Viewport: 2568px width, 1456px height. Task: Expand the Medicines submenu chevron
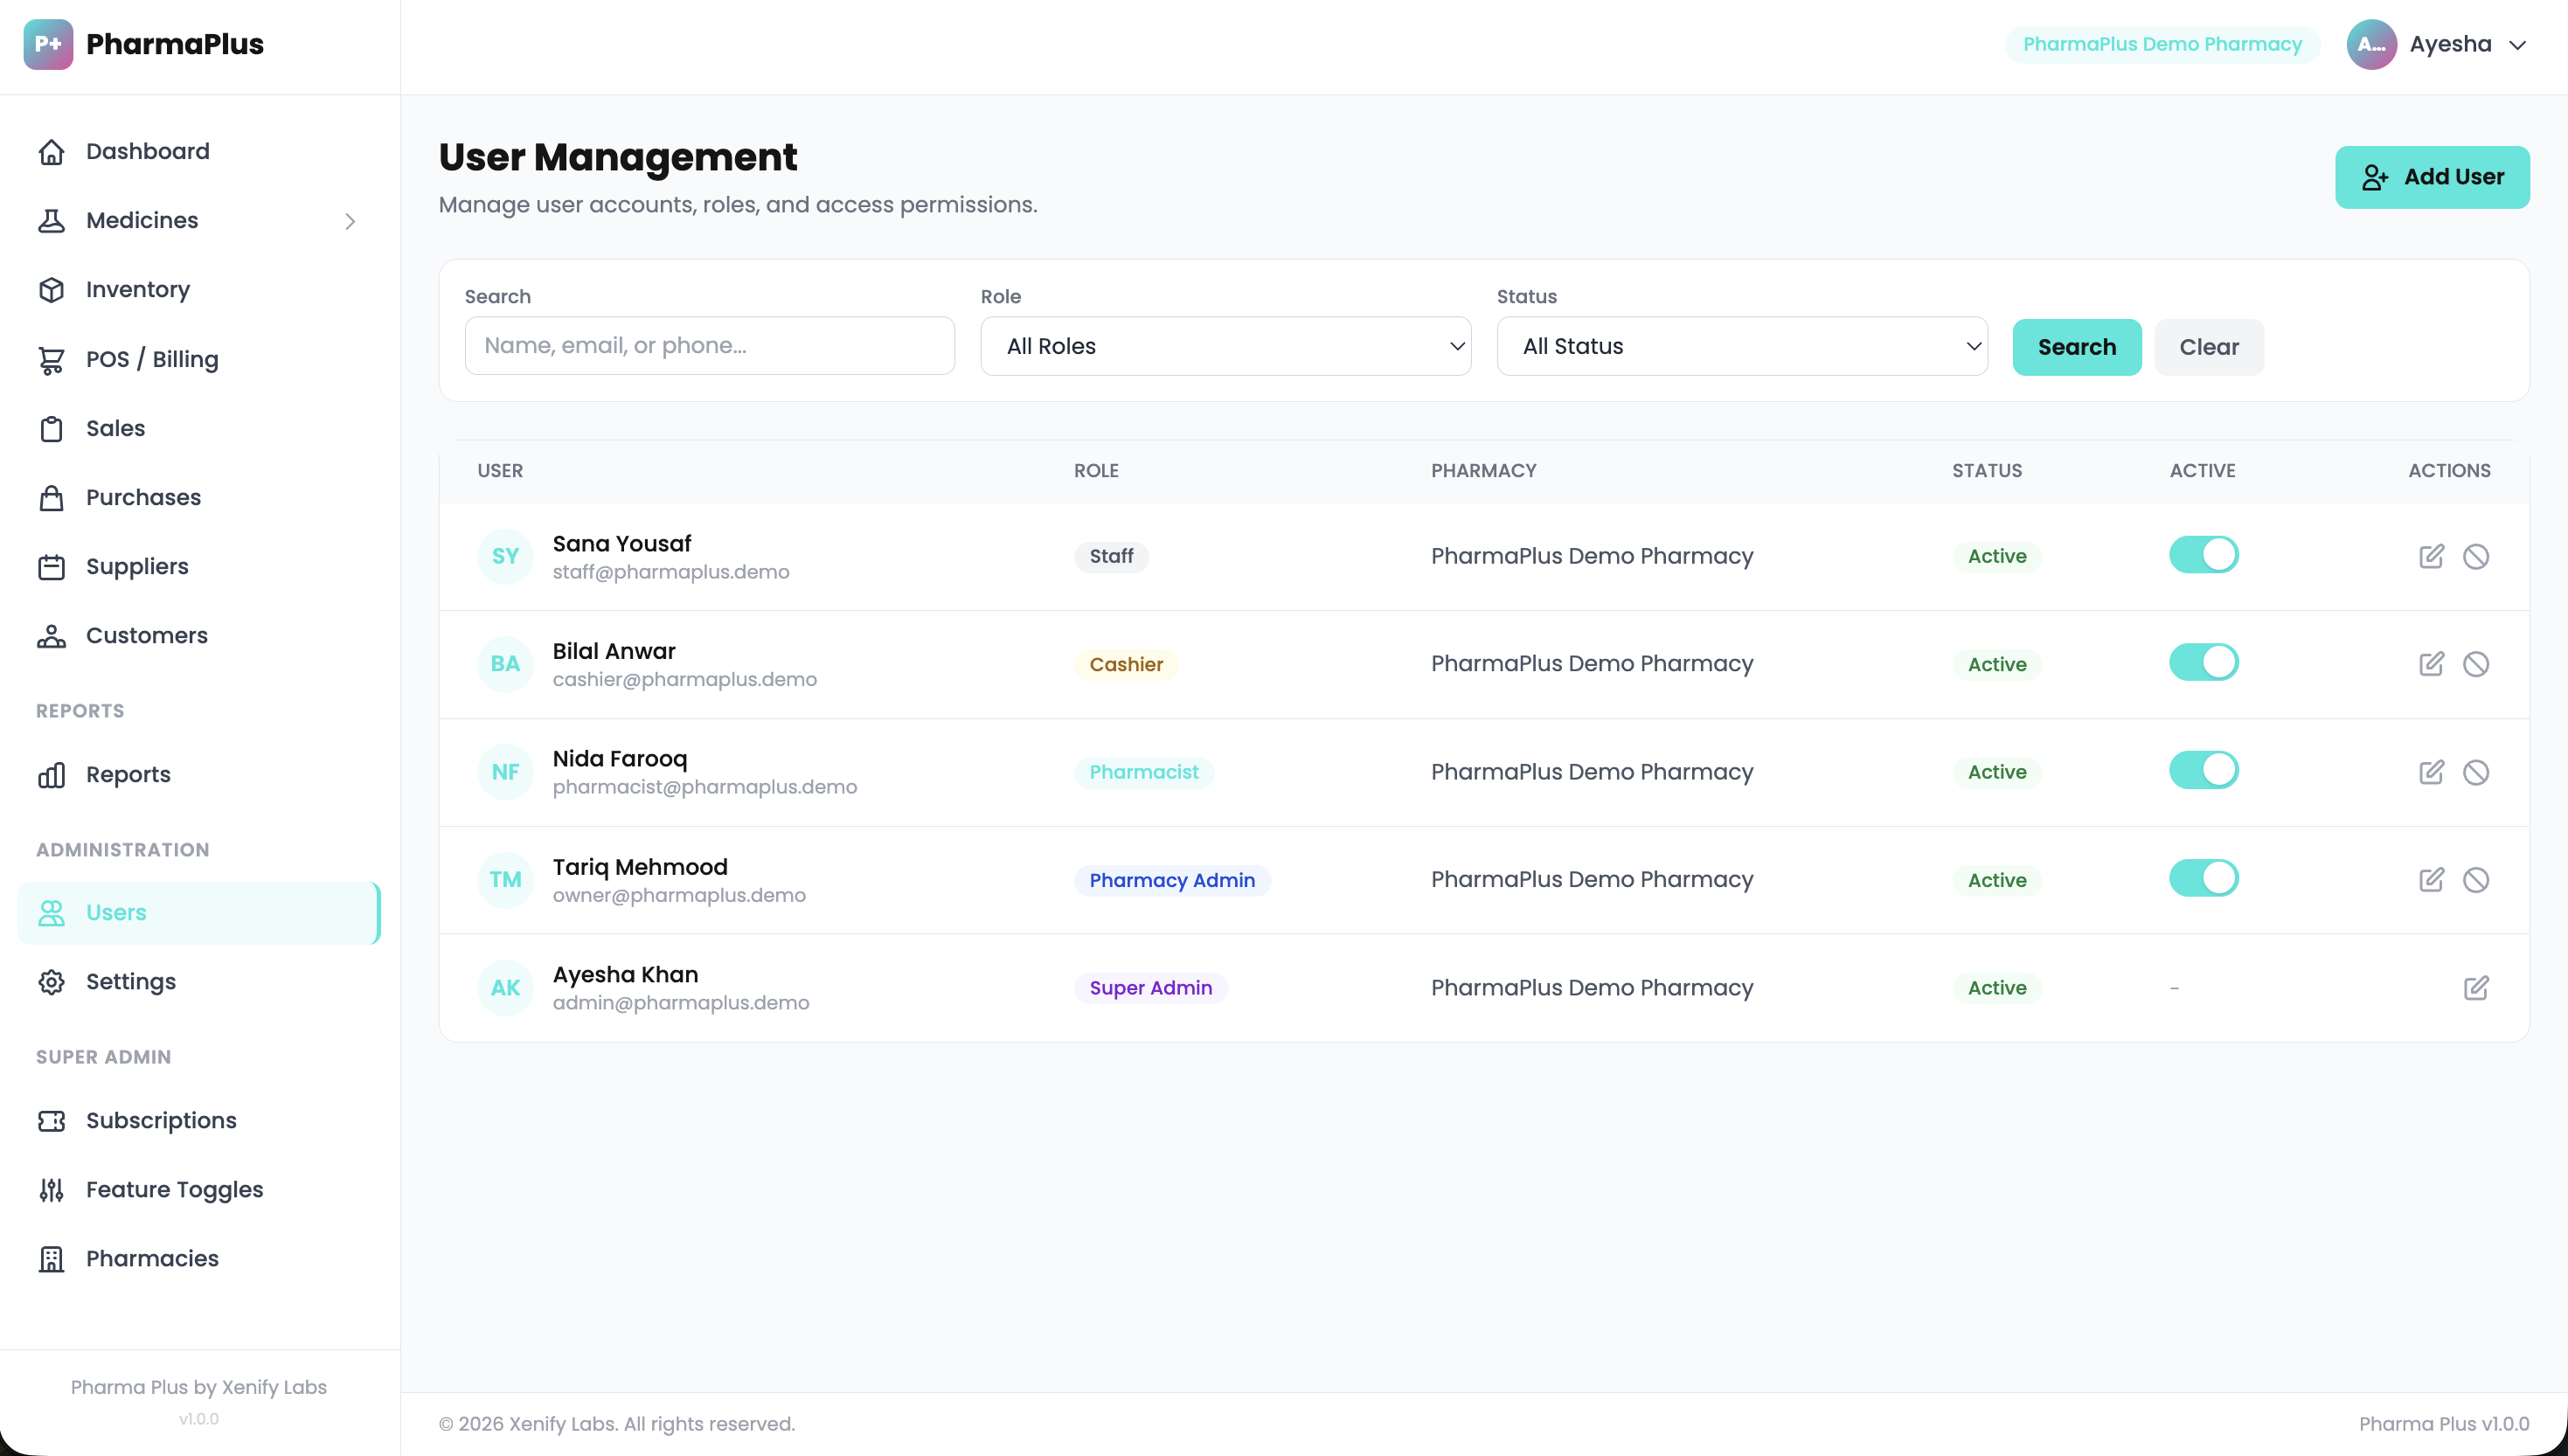[350, 221]
